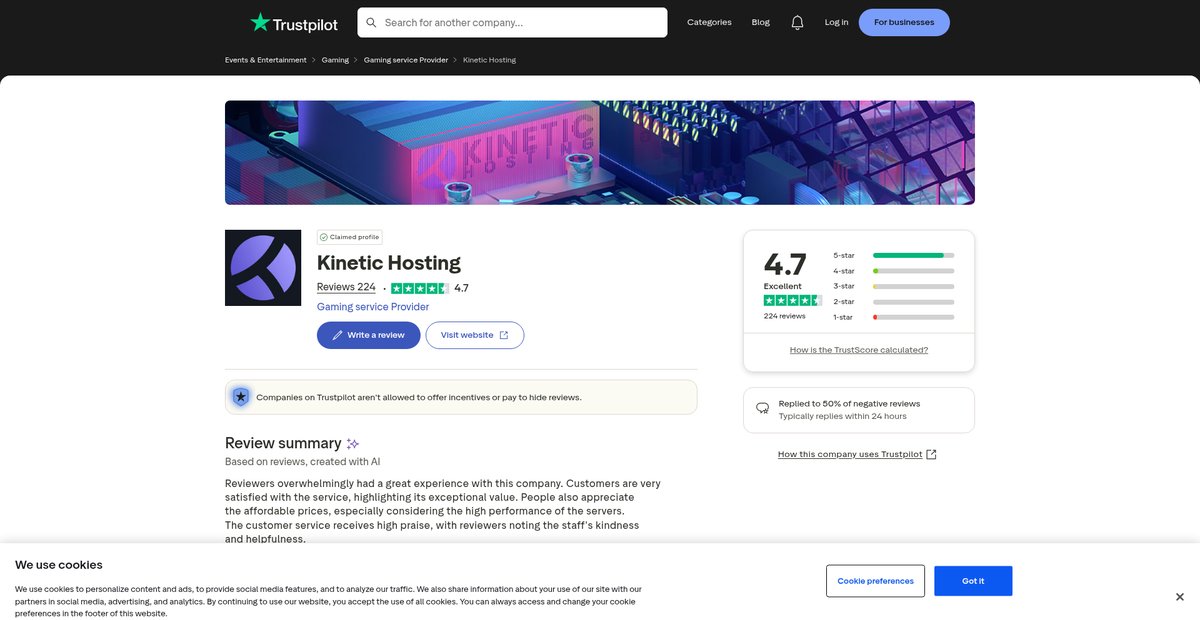Click 'Replied to 50% of negative reviews'

[849, 404]
